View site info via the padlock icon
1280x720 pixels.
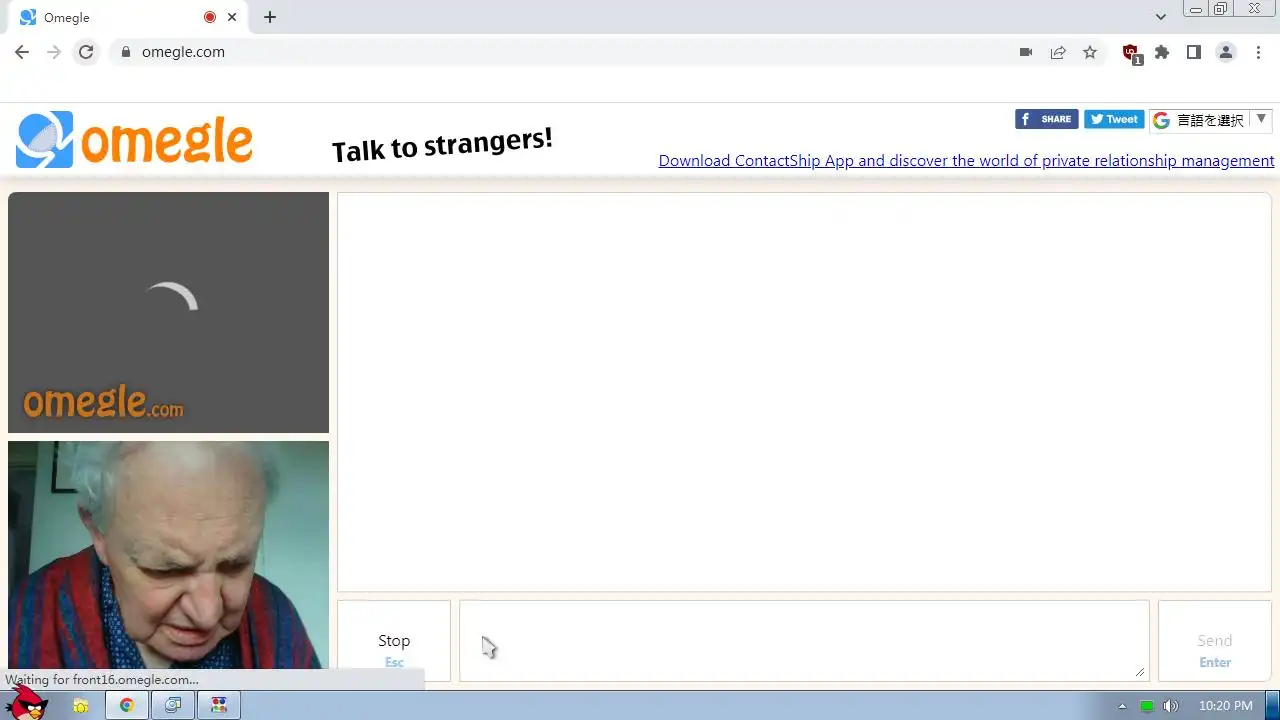pos(125,52)
